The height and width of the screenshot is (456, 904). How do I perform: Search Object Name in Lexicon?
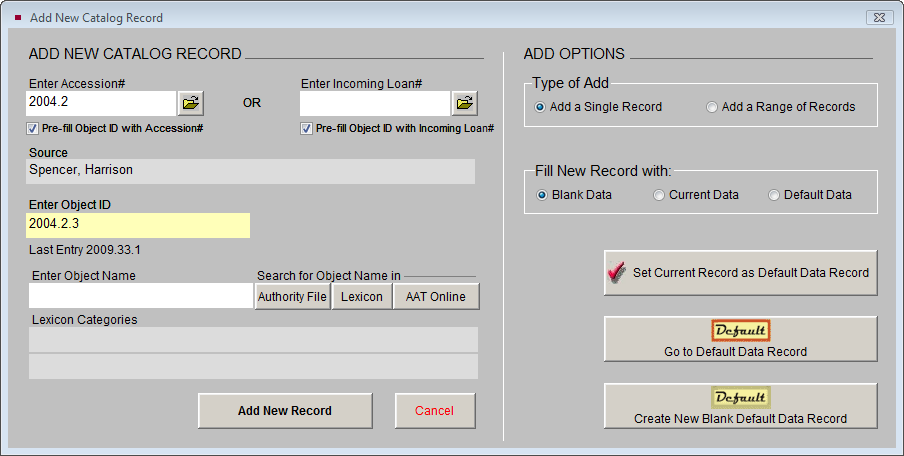point(361,297)
